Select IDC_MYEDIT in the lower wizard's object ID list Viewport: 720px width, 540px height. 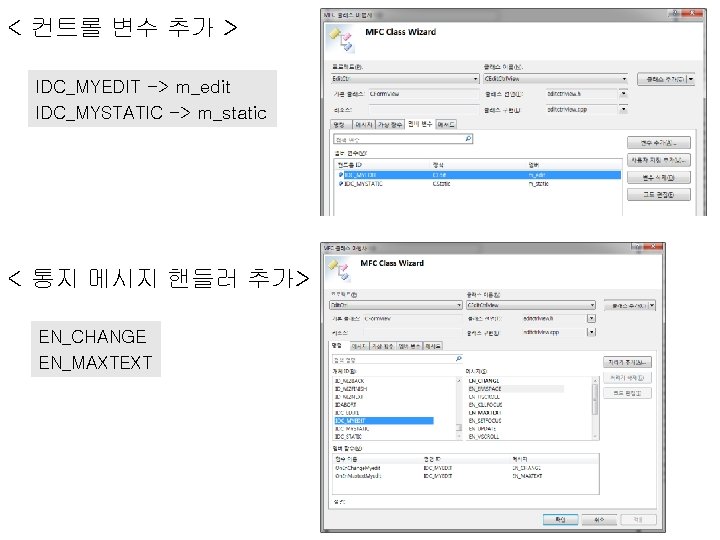tap(384, 421)
